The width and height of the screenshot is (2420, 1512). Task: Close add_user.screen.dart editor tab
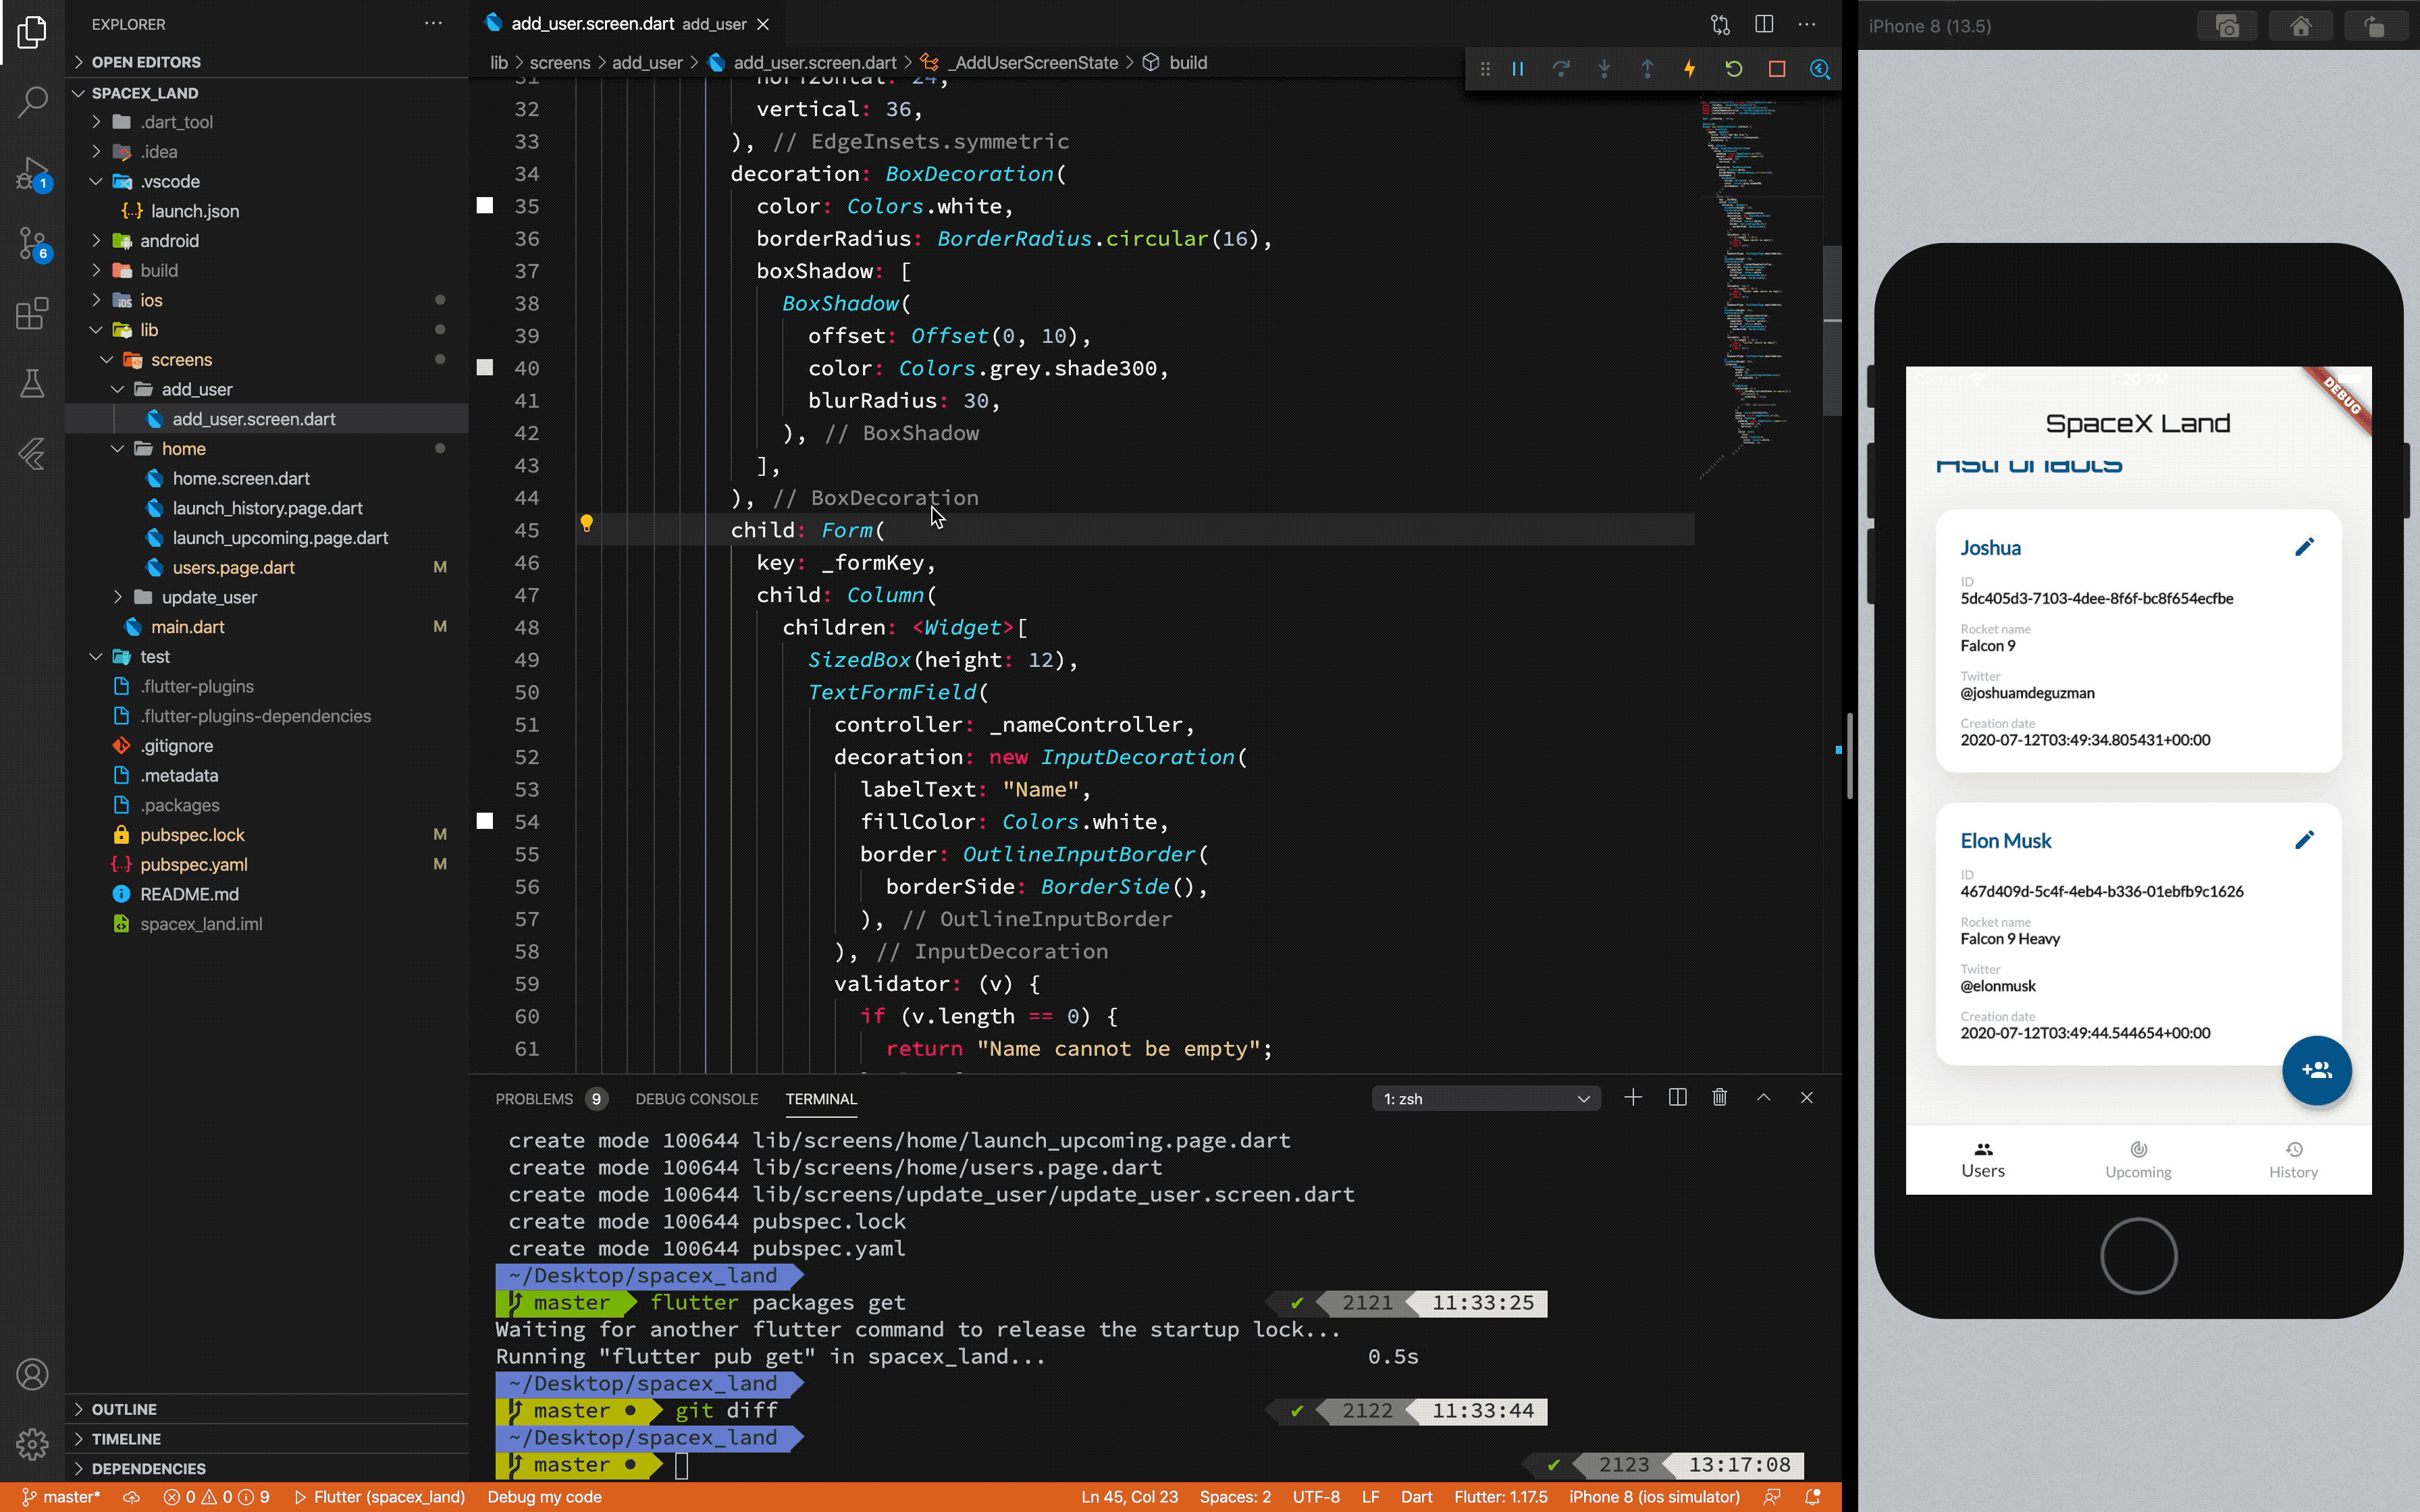pyautogui.click(x=763, y=24)
